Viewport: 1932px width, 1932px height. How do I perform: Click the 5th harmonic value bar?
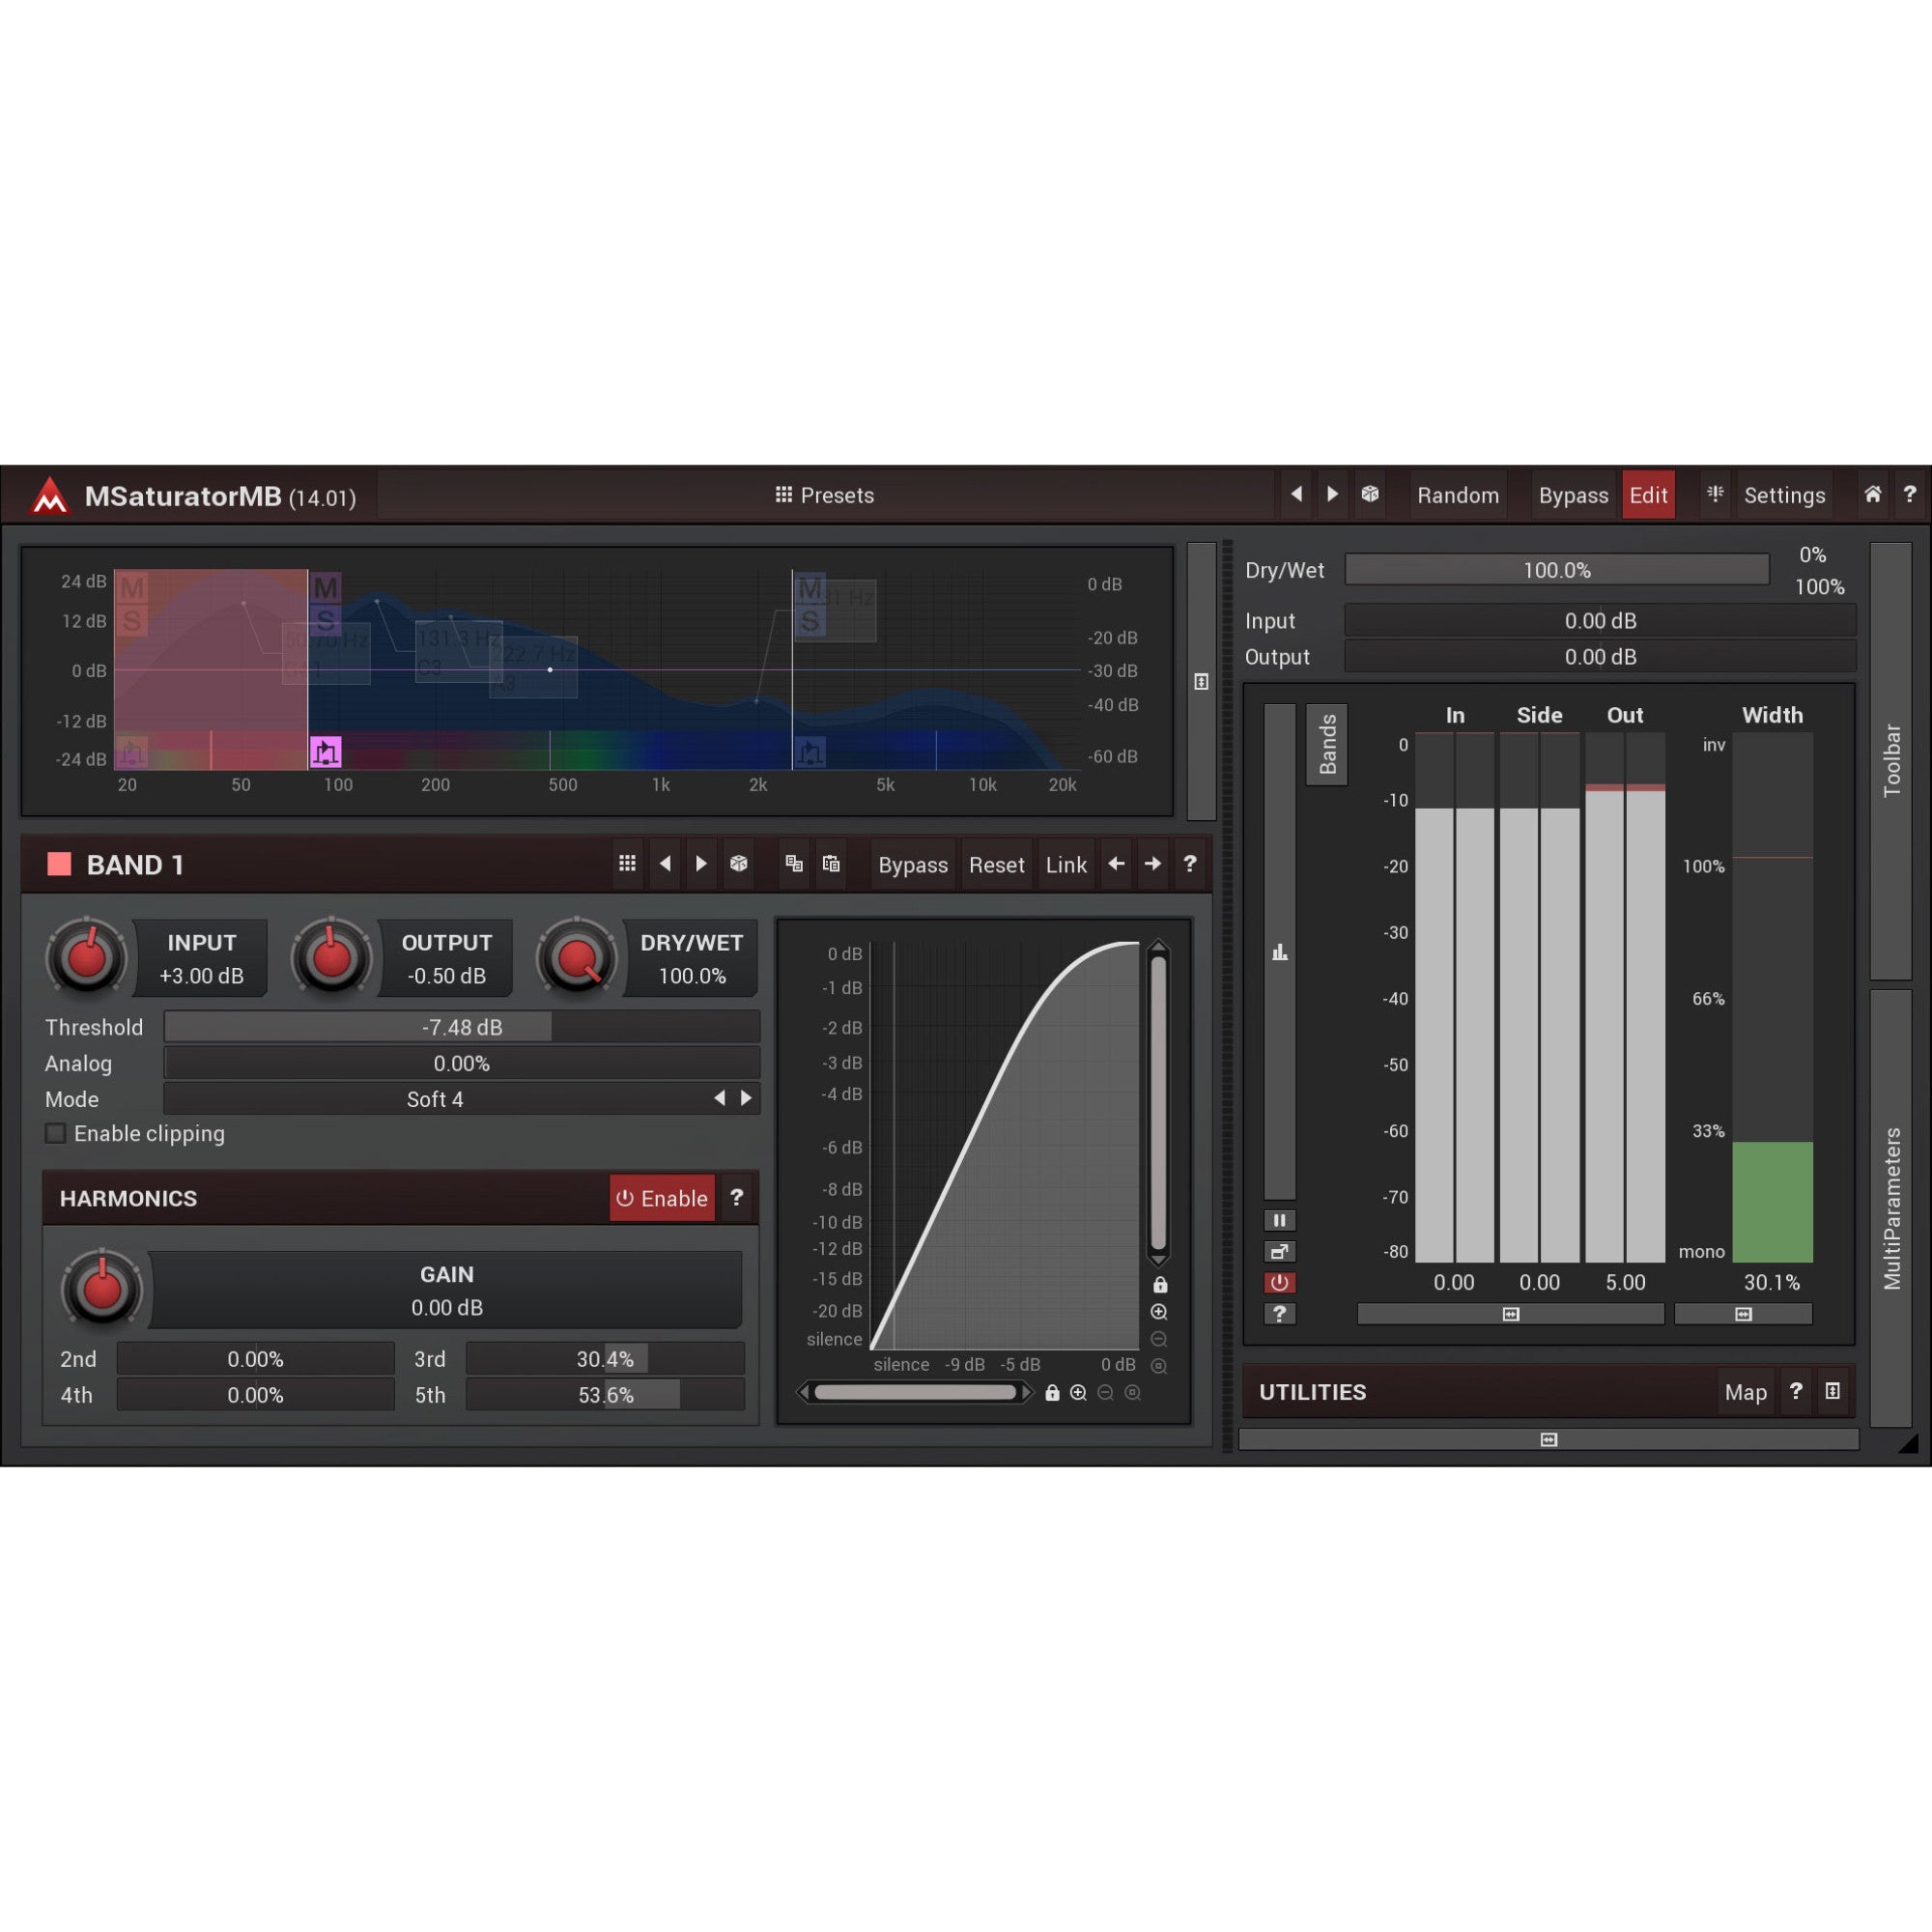click(605, 1395)
